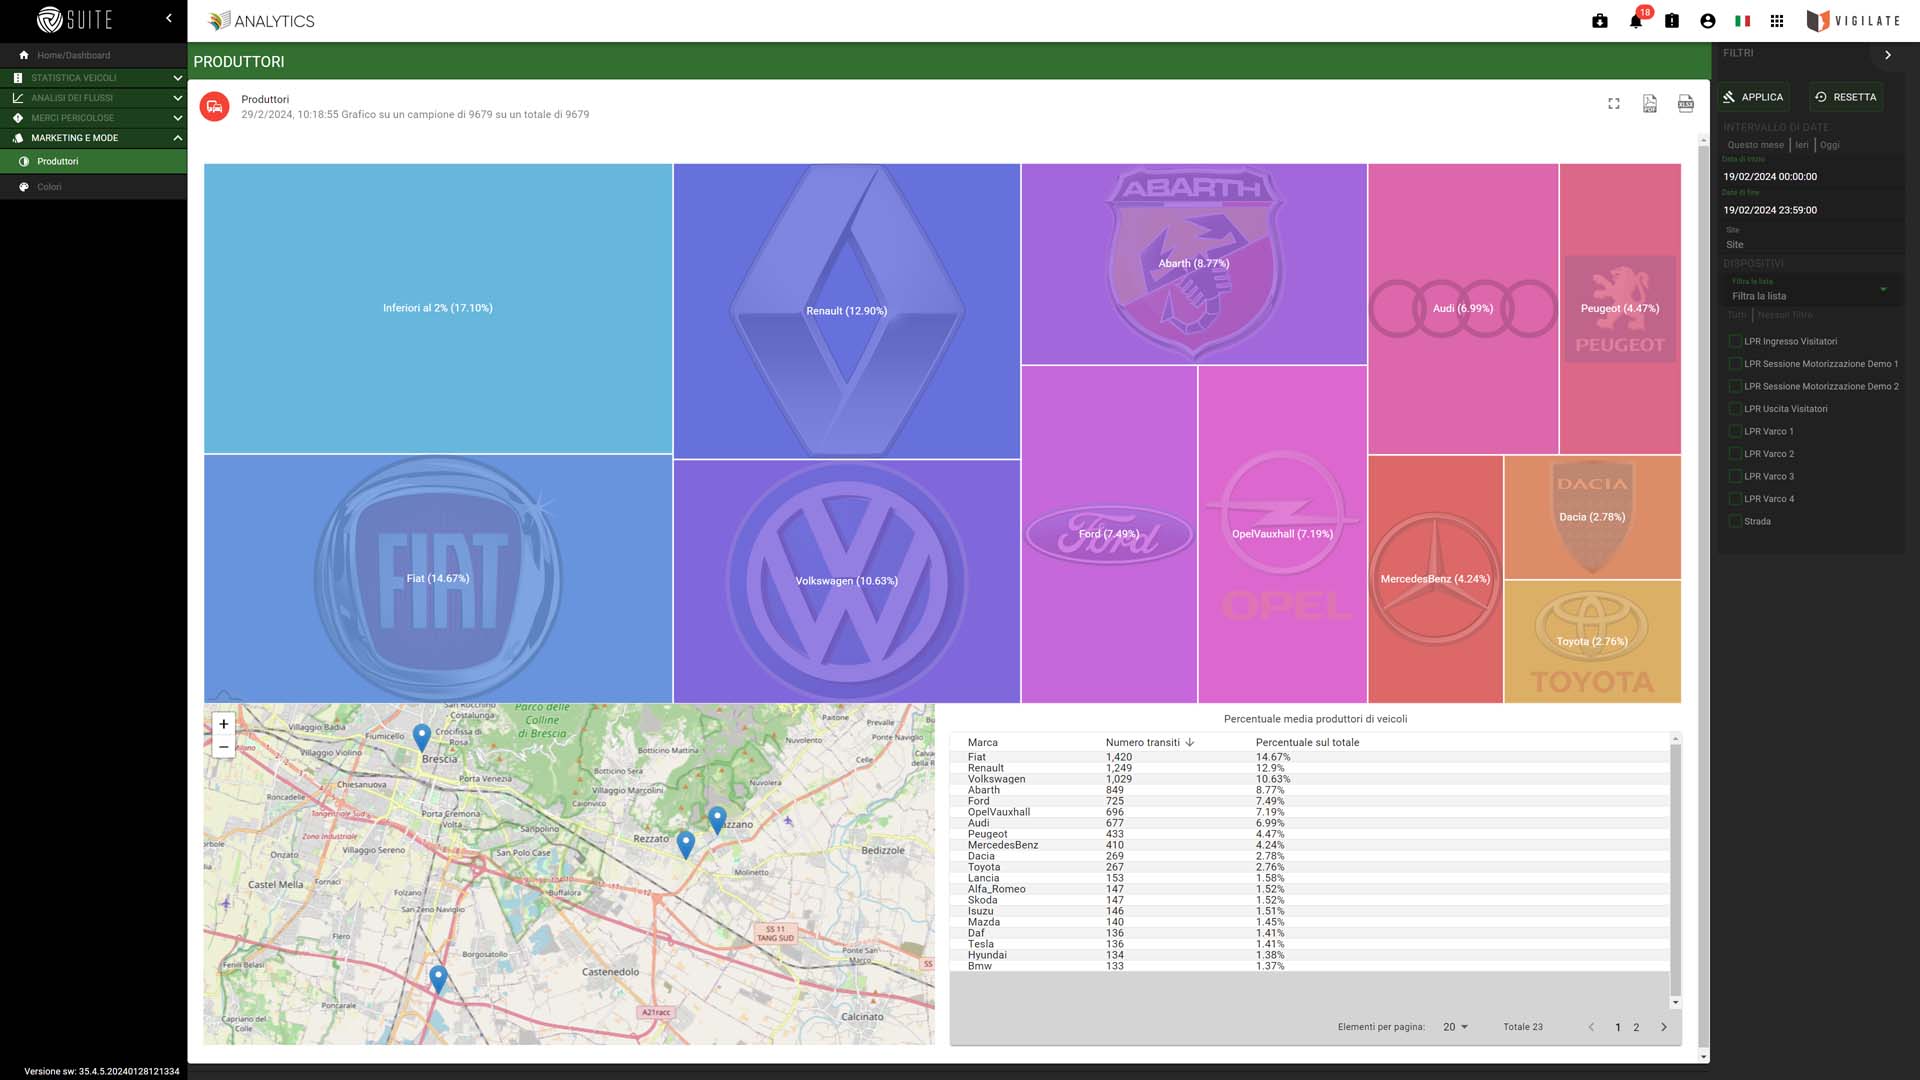Click the Abarth treemap tile
The image size is (1920, 1080).
pos(1194,264)
